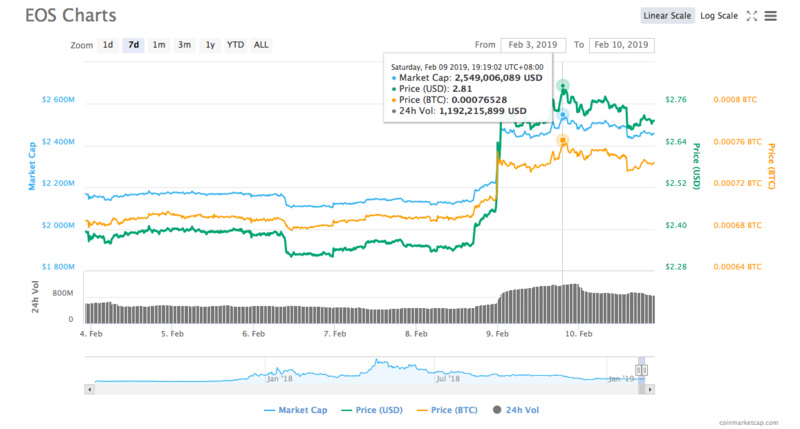Toggle 24h Vol series label in legend
The width and height of the screenshot is (800, 429).
(x=522, y=410)
